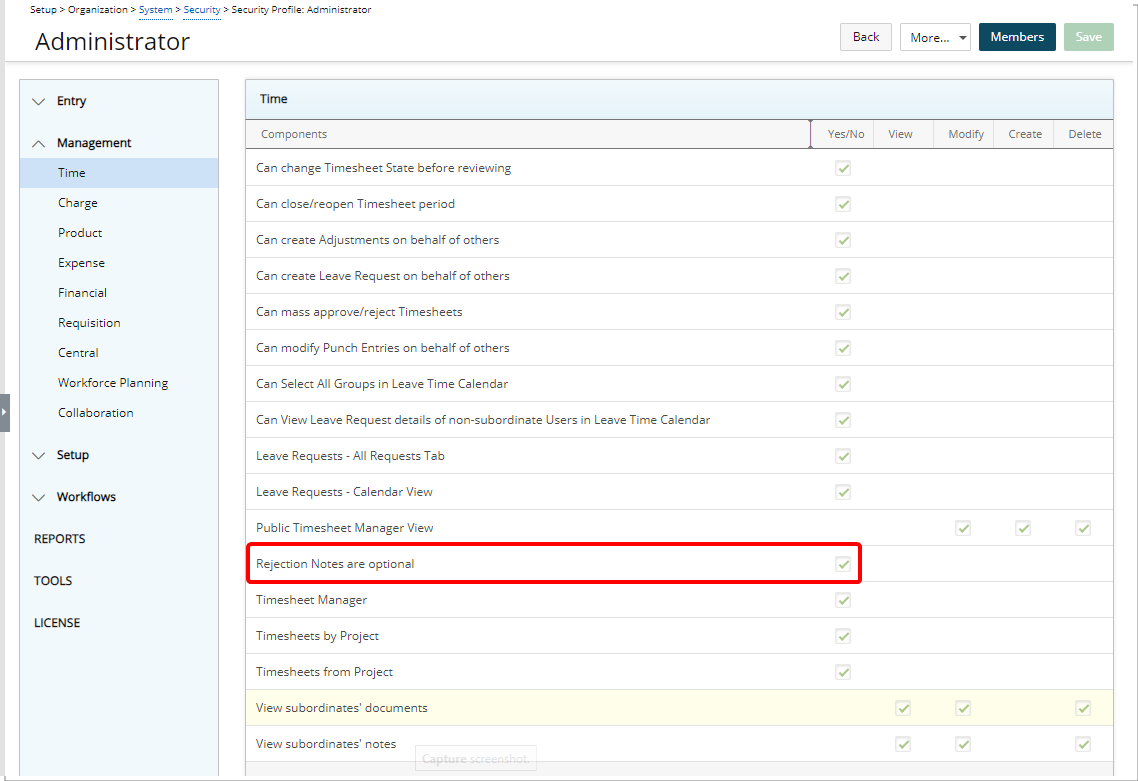Open Workforce Planning permissions
The height and width of the screenshot is (781, 1138).
tap(113, 383)
